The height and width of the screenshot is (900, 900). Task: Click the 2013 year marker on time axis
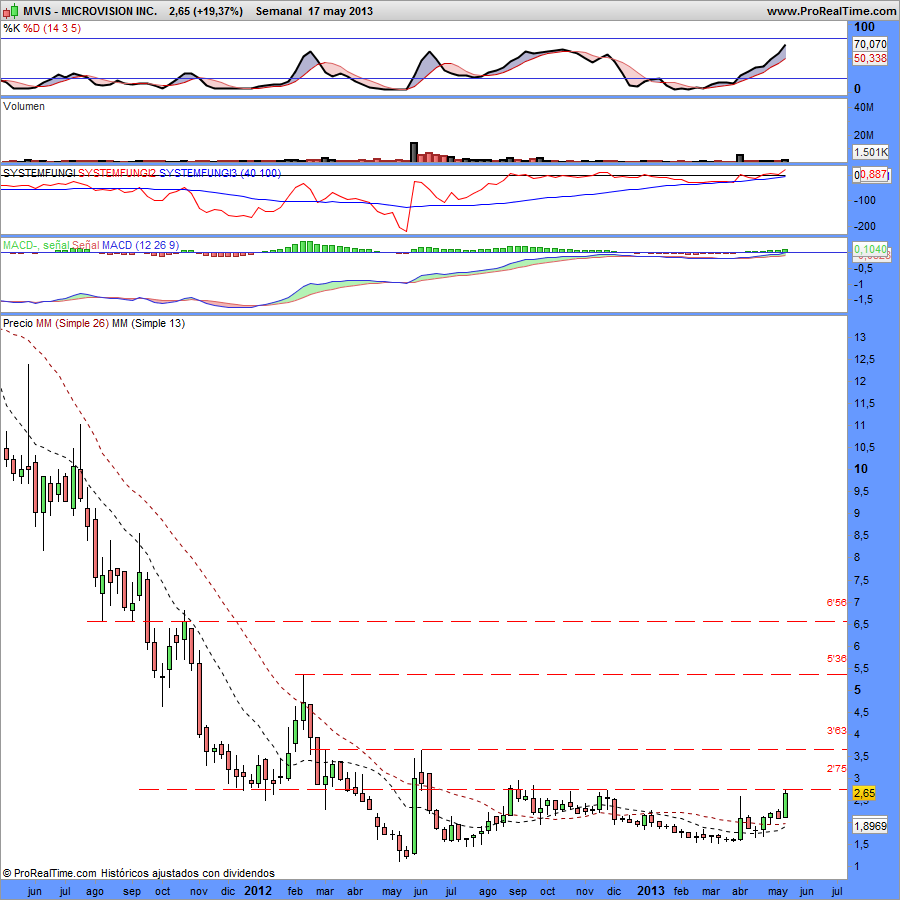(650, 891)
